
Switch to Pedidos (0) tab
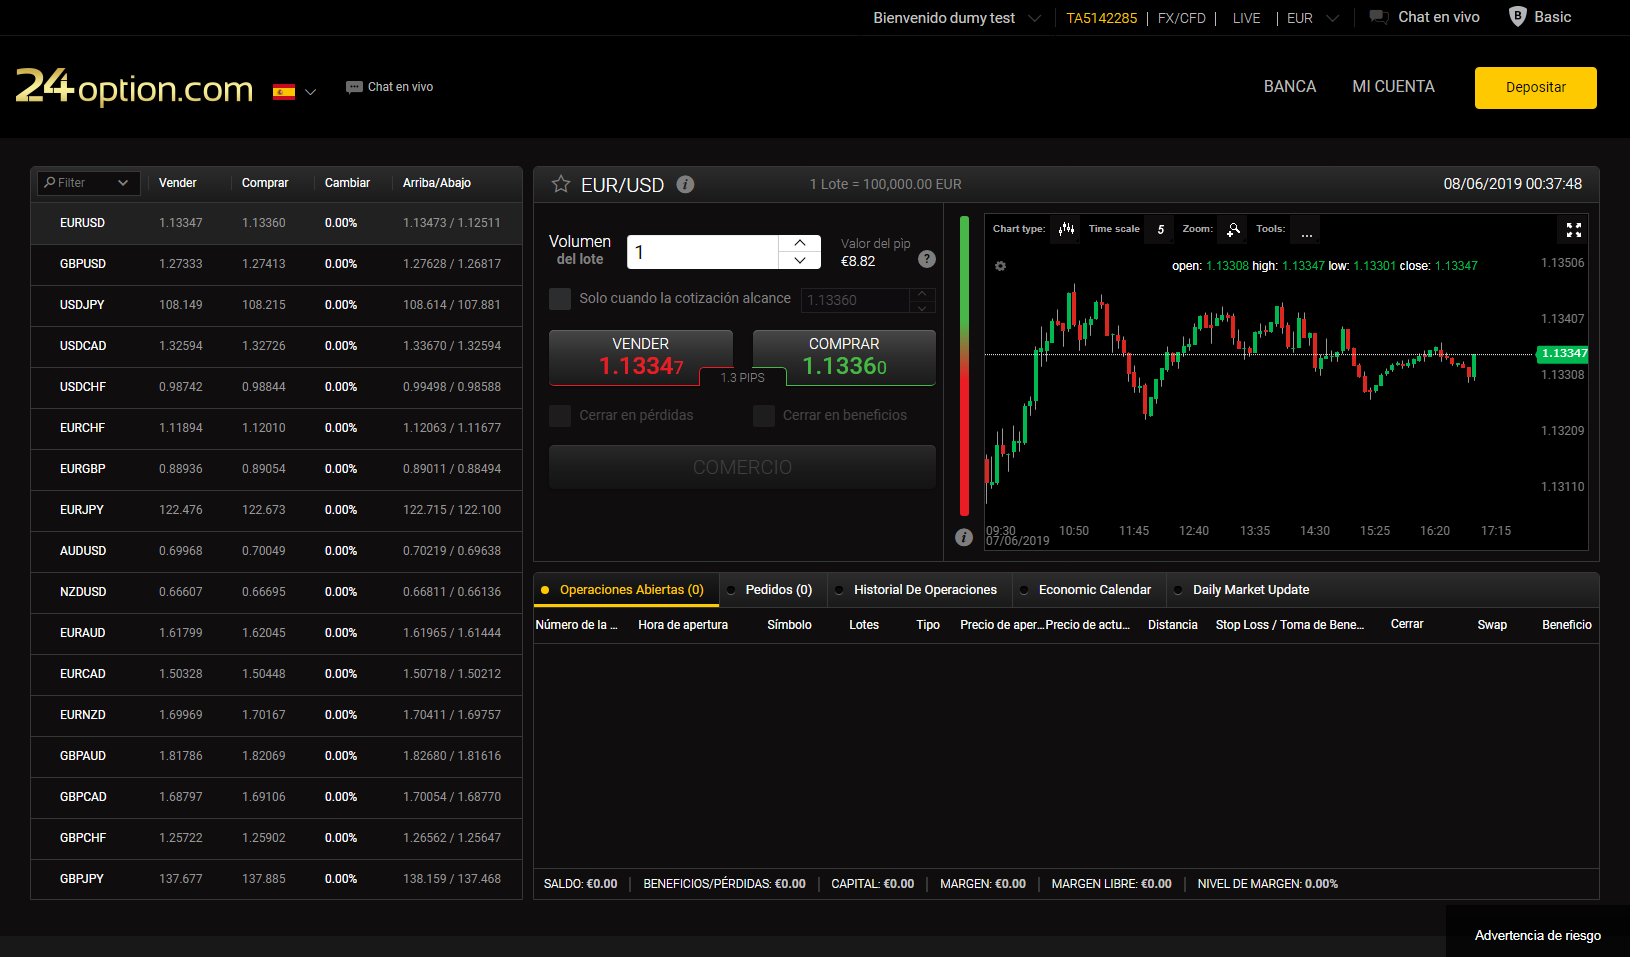point(771,590)
